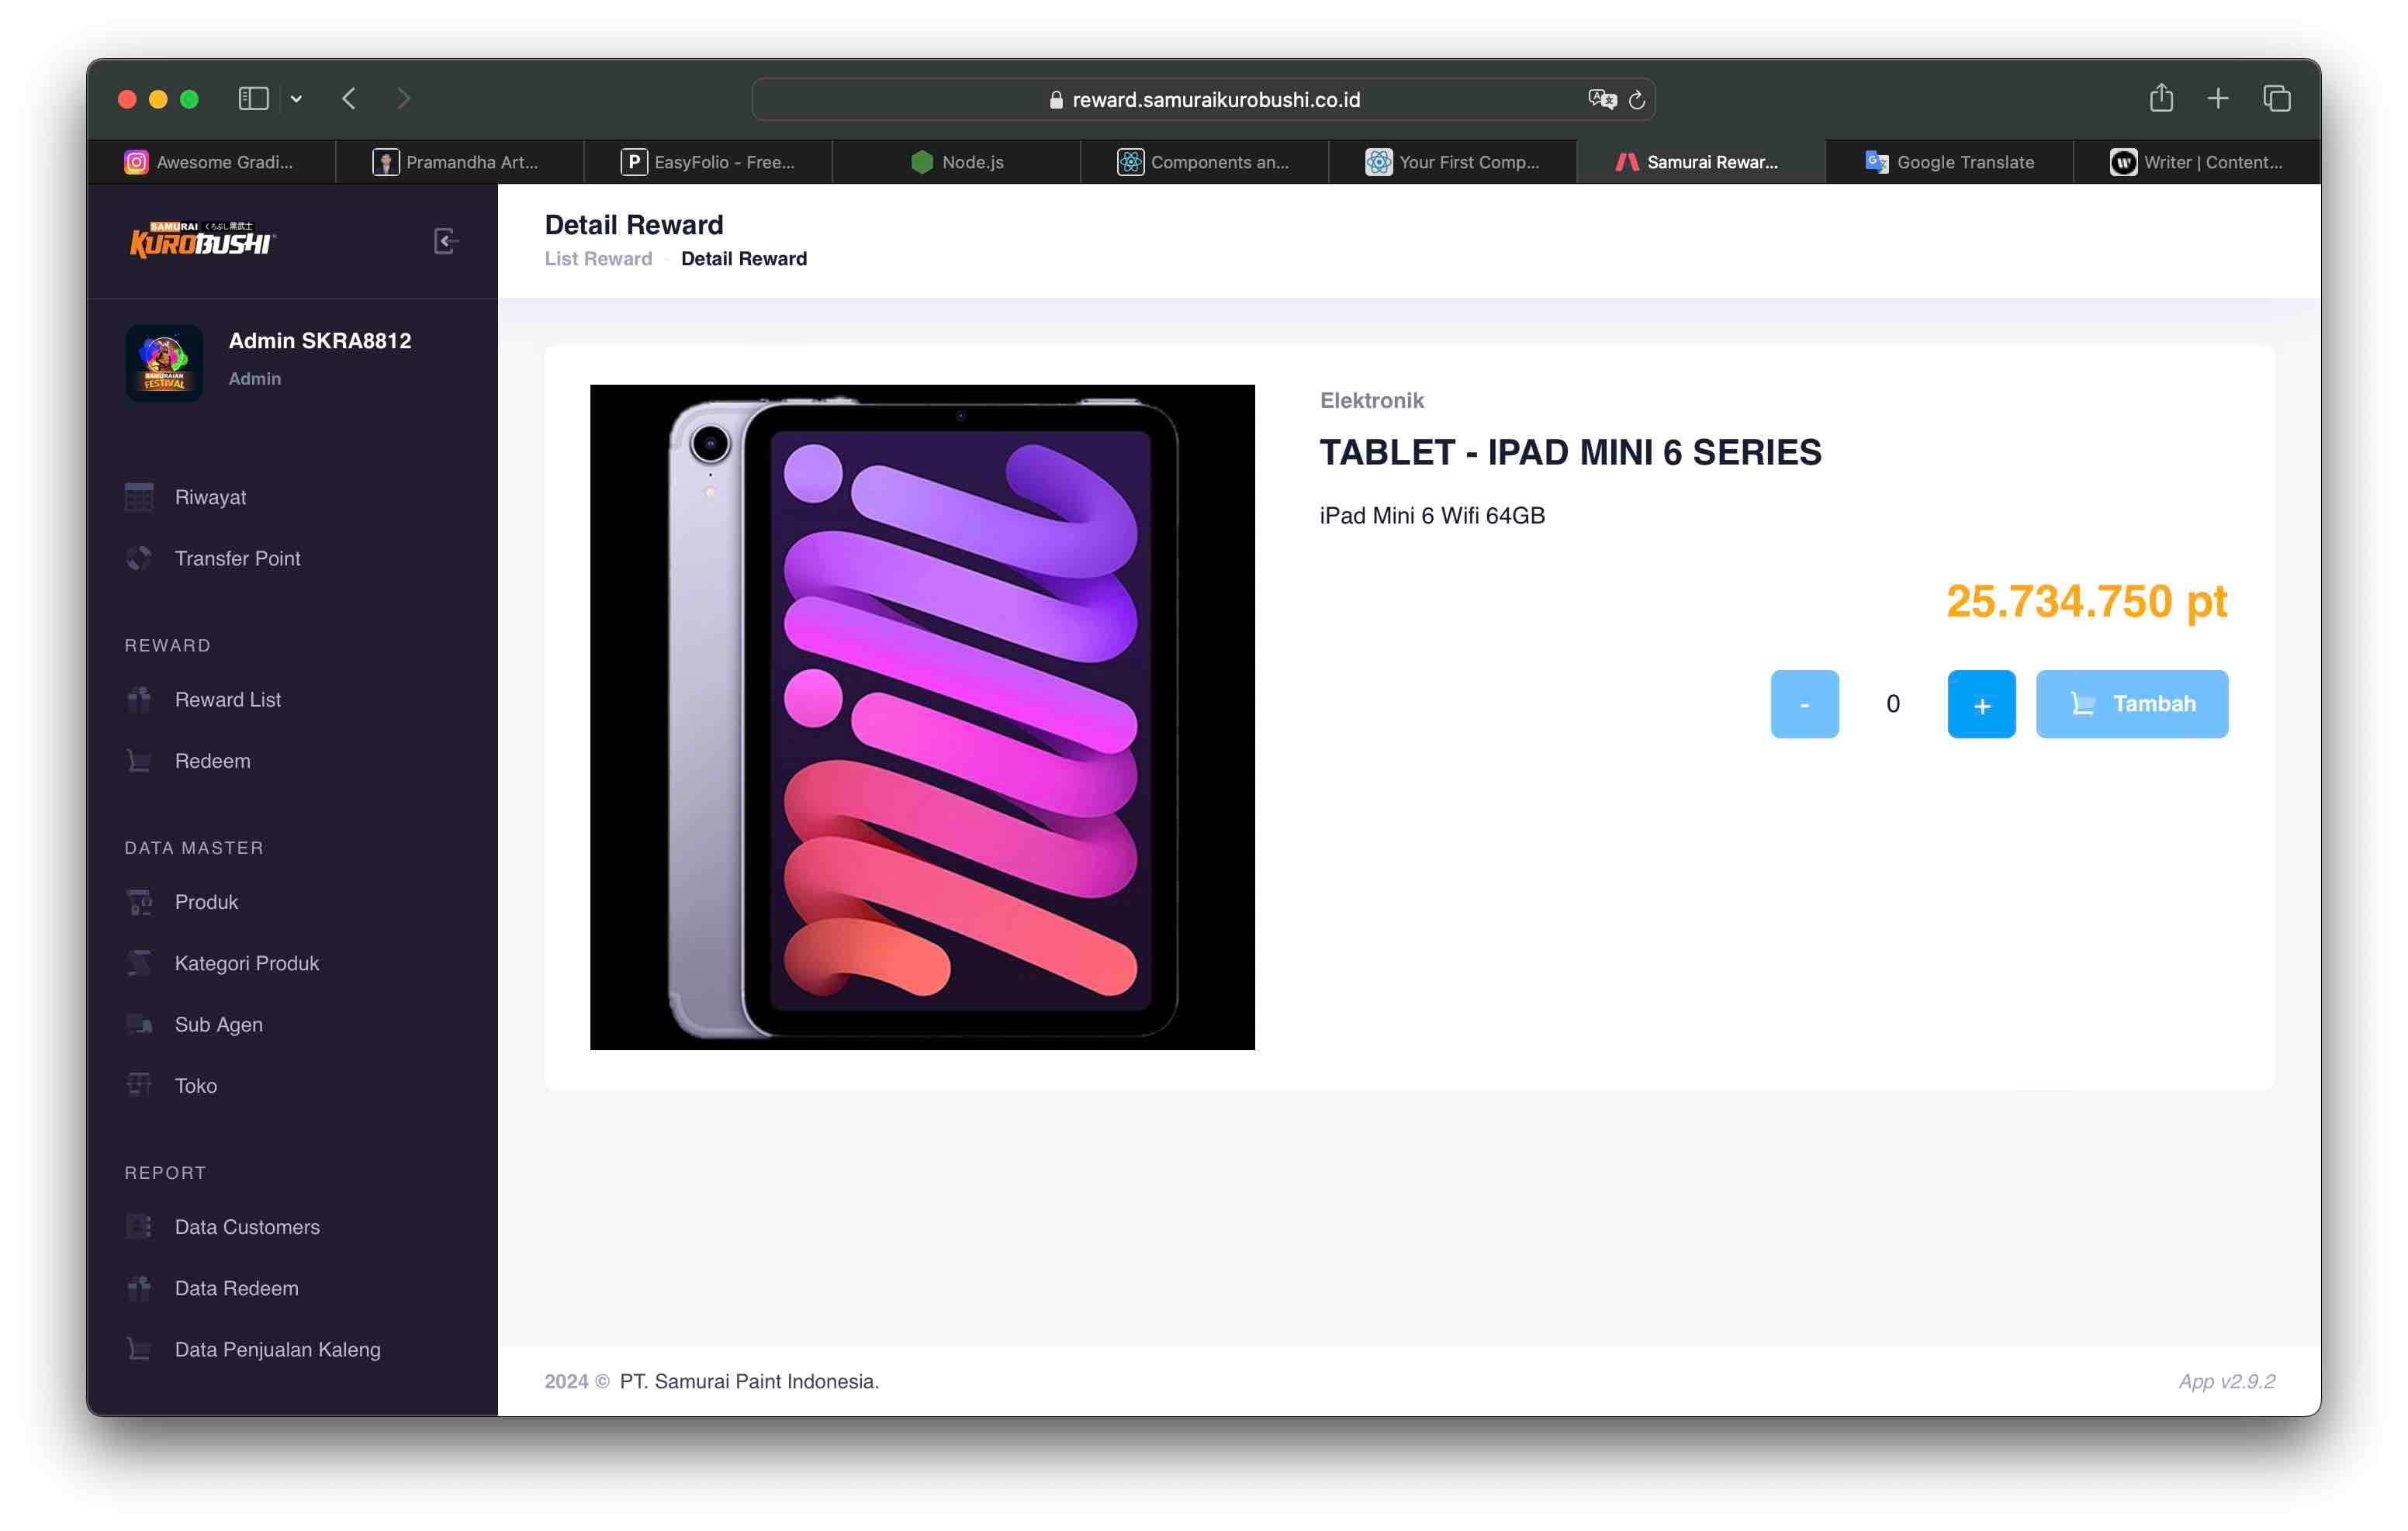This screenshot has height=1531, width=2408.
Task: Click the Sub Agen icon
Action: (x=139, y=1024)
